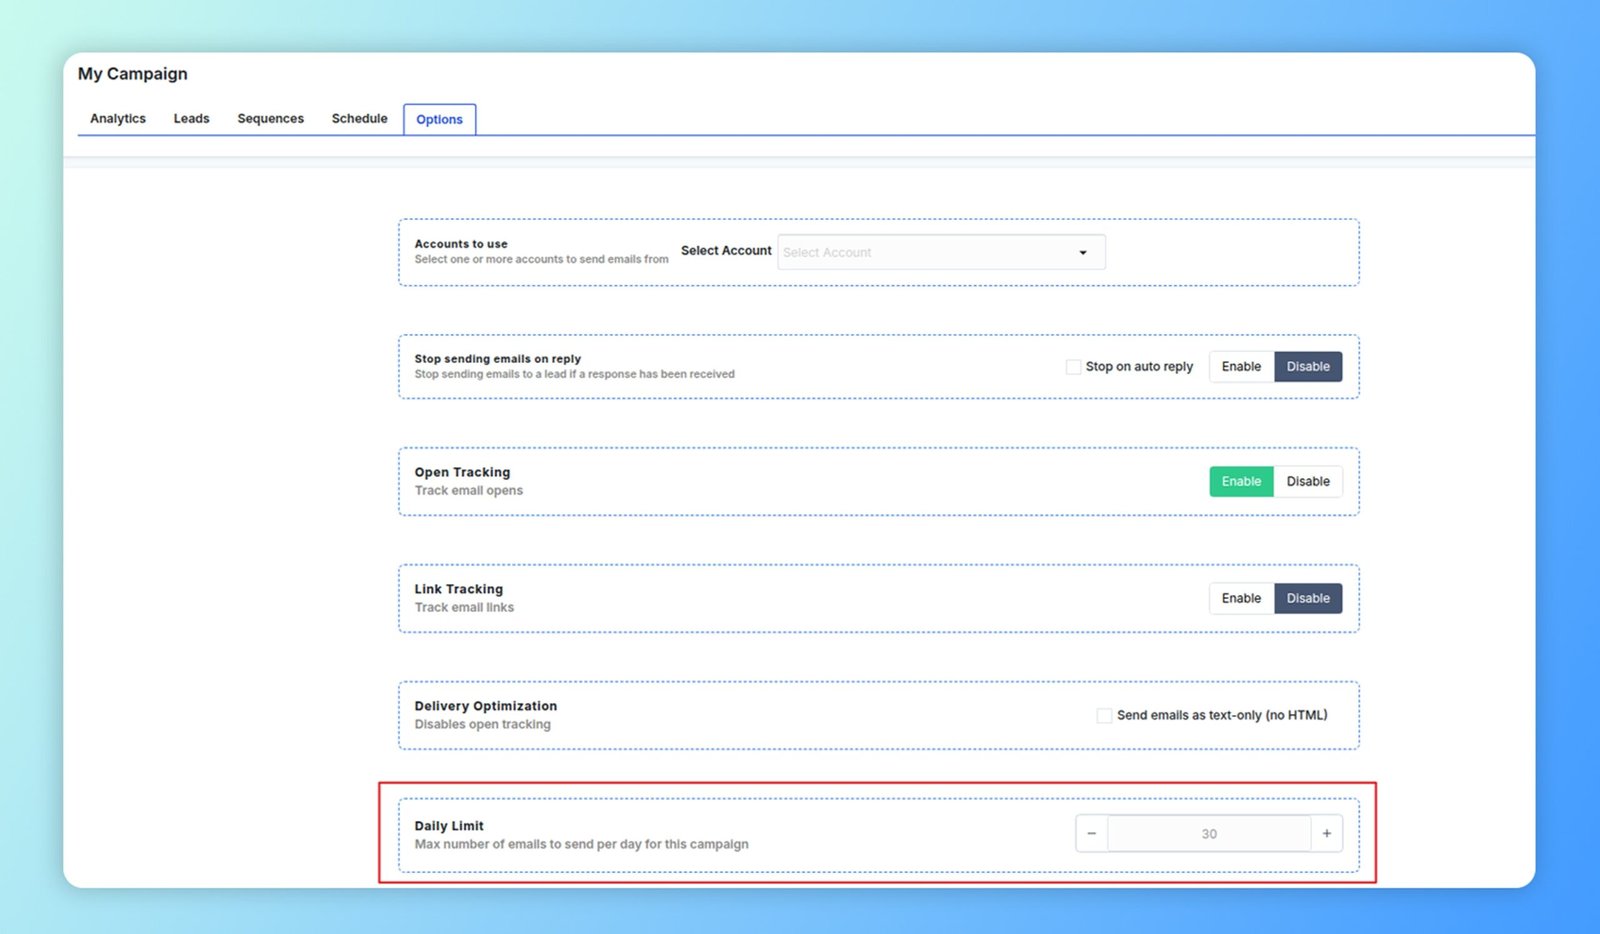Viewport: 1600px width, 934px height.
Task: Click the Options tab
Action: point(439,119)
